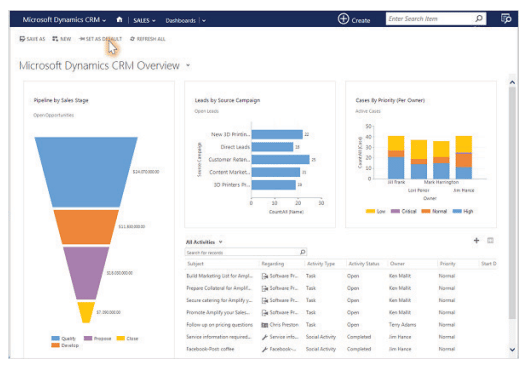
Task: Open Dashboards dropdown arrow
Action: (x=204, y=21)
